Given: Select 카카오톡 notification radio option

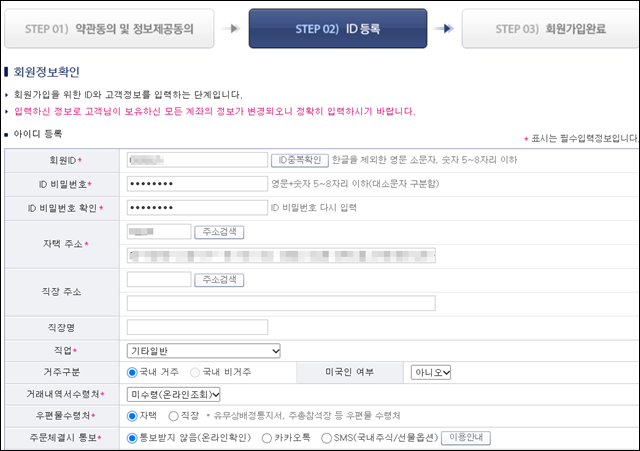Looking at the screenshot, I should coord(267,438).
